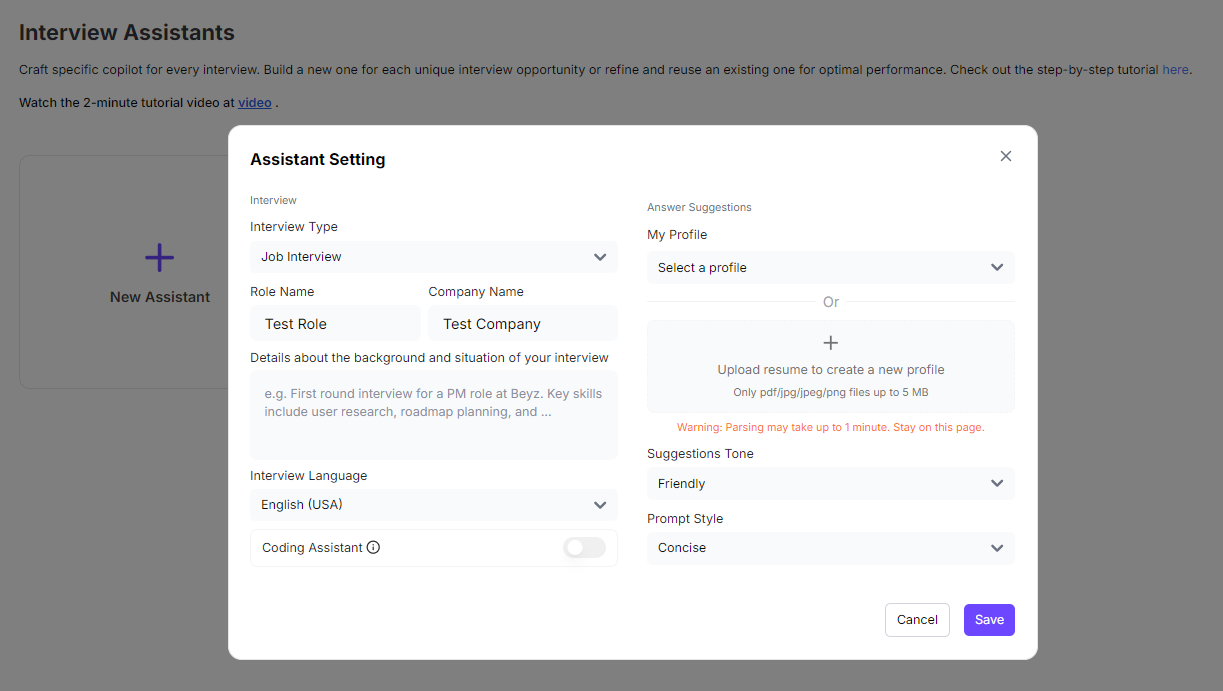Close the Assistant Setting dialog with X
1223x691 pixels.
click(1006, 156)
